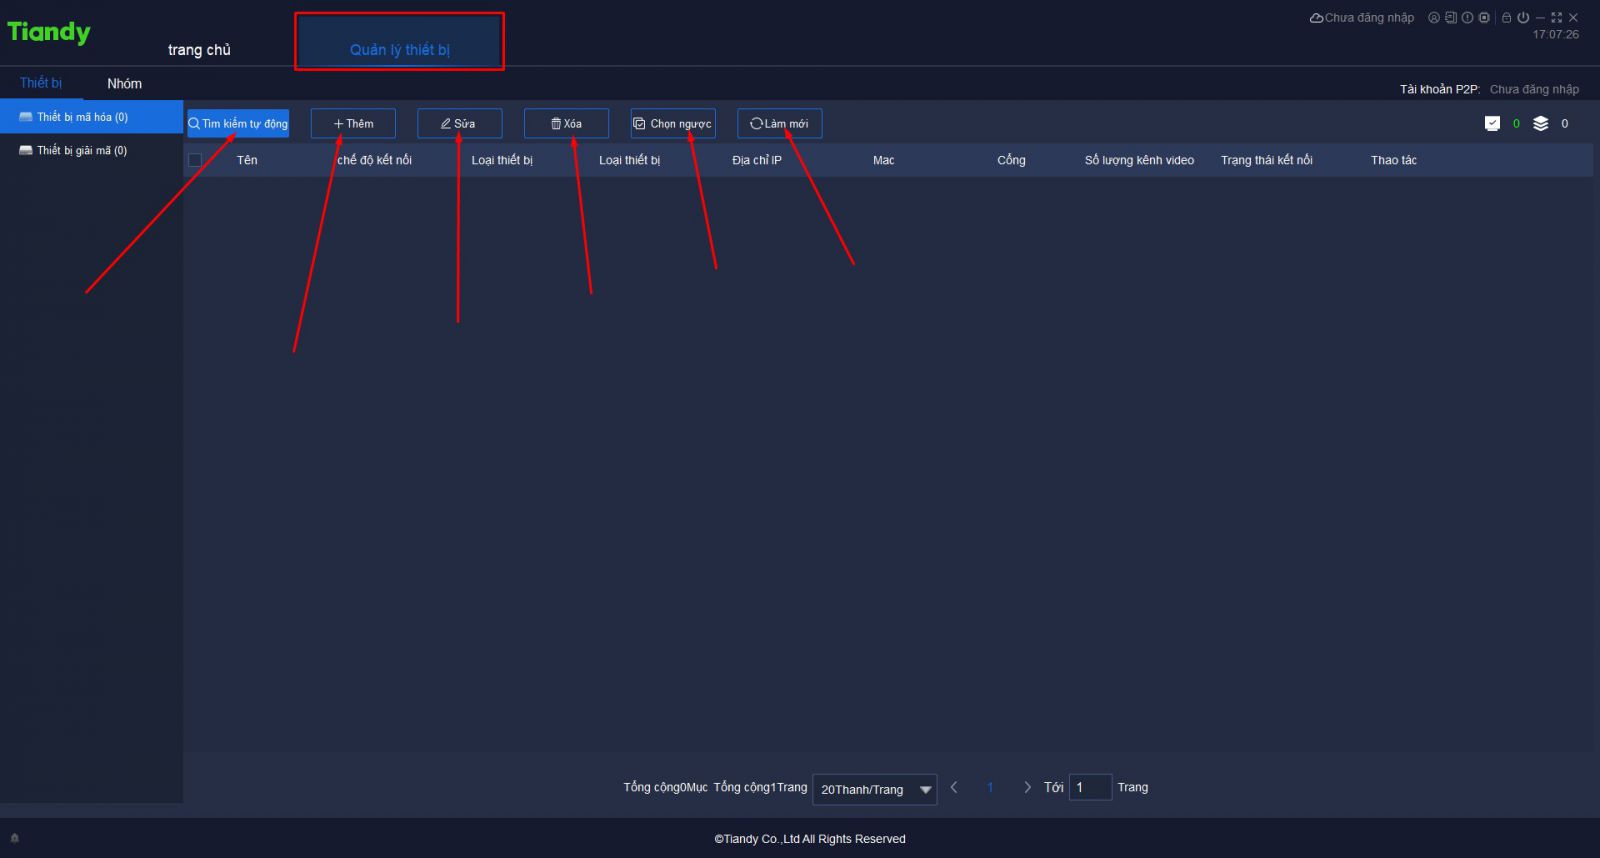Switch to the Nhóm tab
This screenshot has width=1600, height=858.
[124, 84]
